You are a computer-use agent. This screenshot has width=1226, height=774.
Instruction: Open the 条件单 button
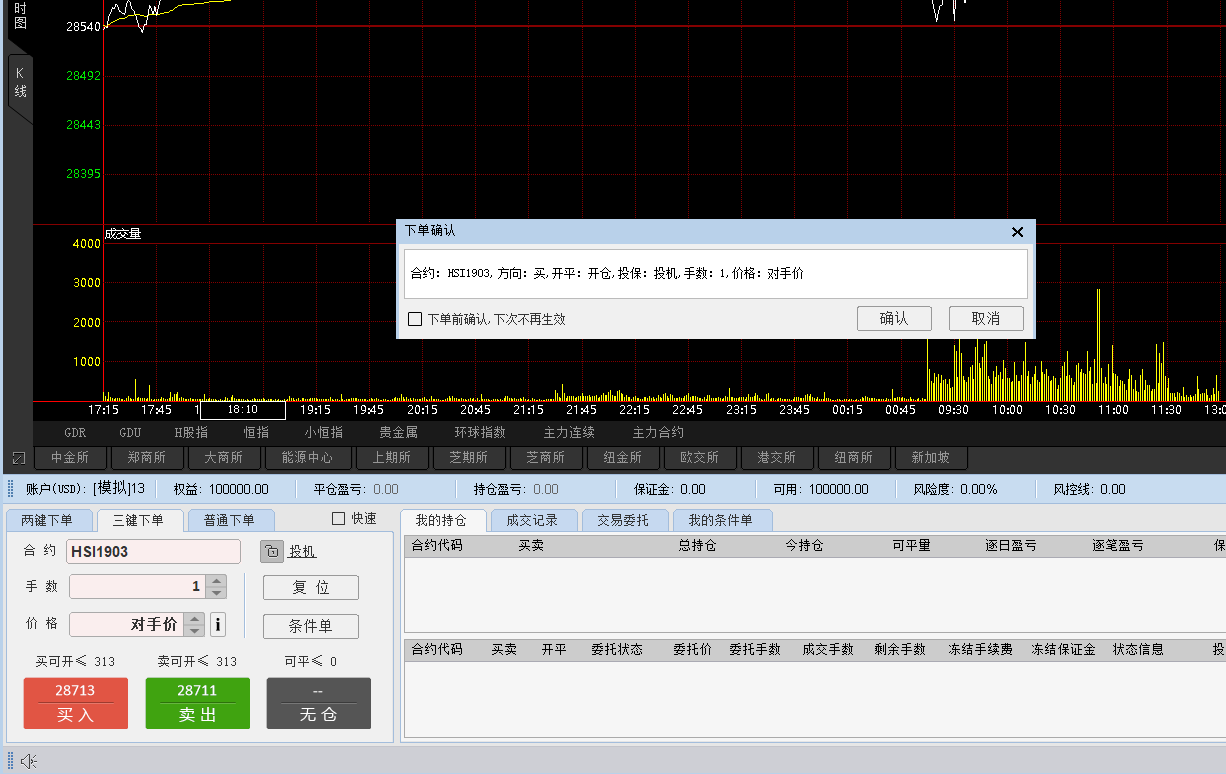click(310, 626)
